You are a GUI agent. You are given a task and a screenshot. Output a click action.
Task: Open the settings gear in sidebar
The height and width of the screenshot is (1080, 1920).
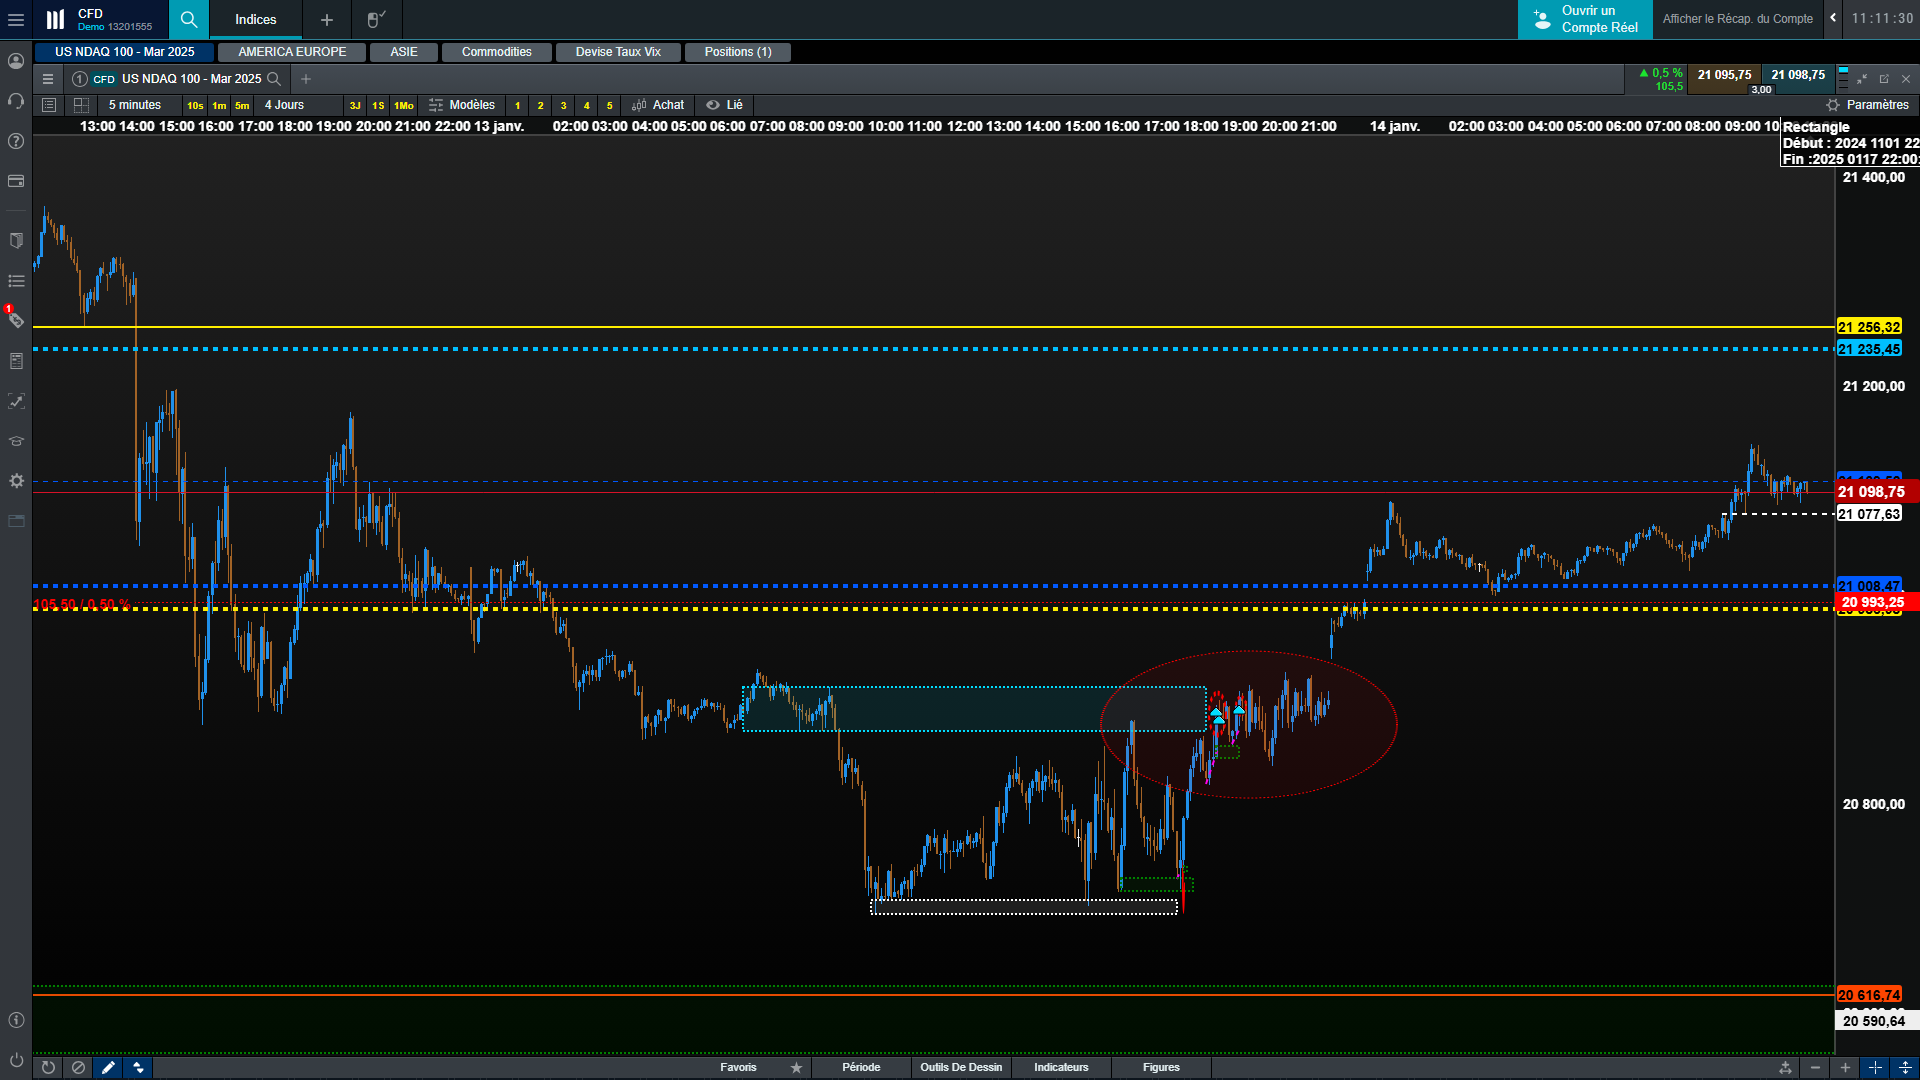point(16,481)
